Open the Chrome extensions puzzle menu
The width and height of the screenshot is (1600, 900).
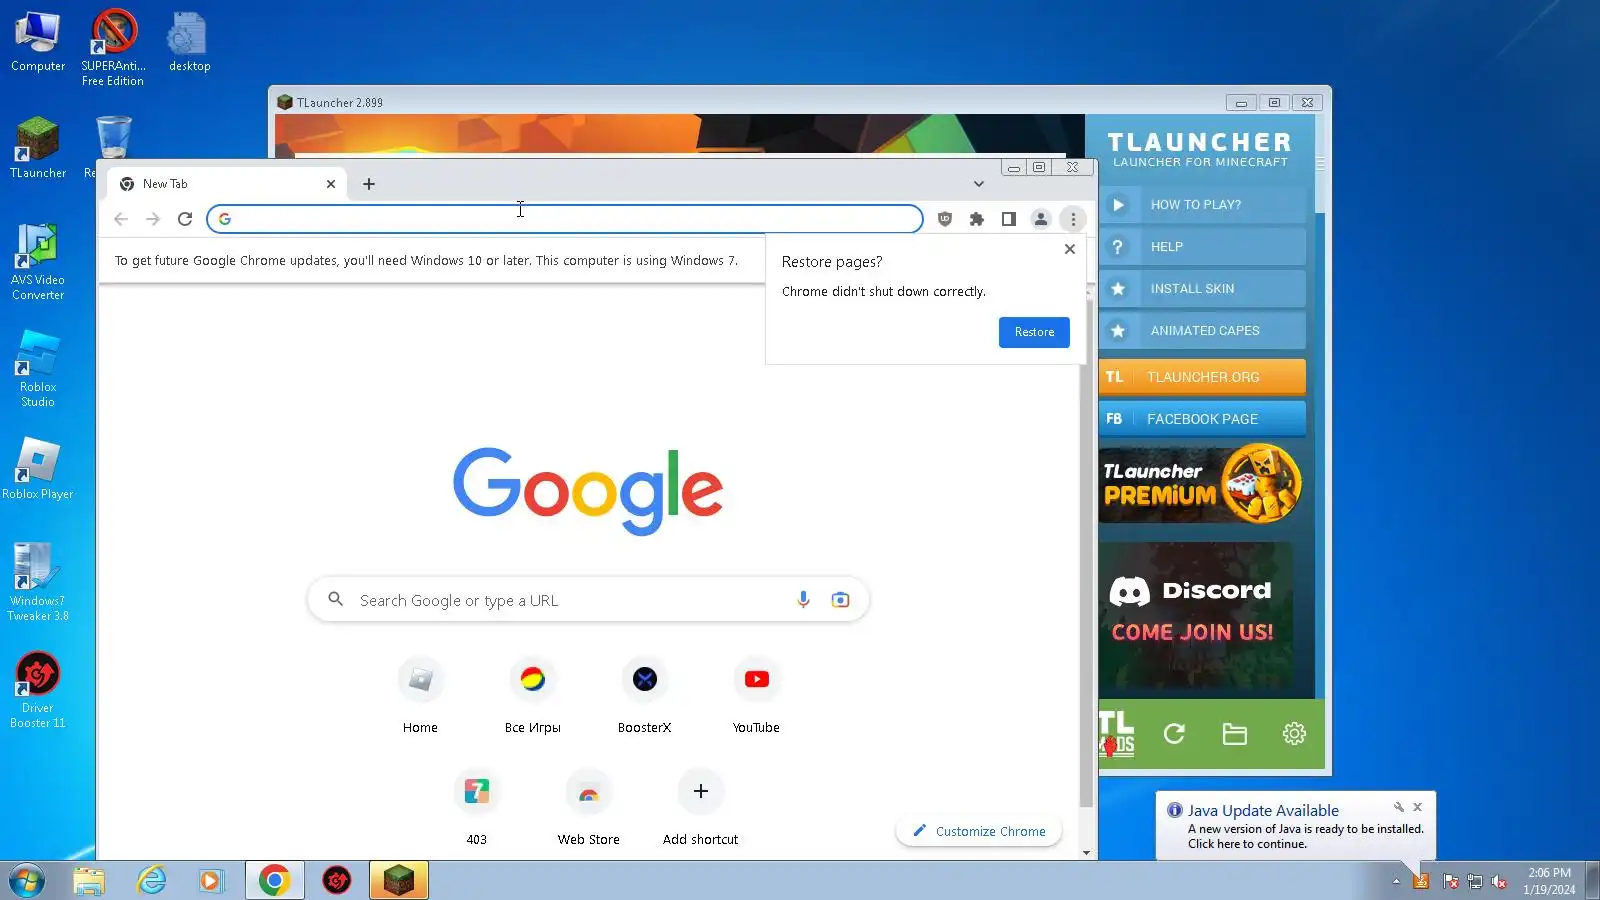(977, 219)
